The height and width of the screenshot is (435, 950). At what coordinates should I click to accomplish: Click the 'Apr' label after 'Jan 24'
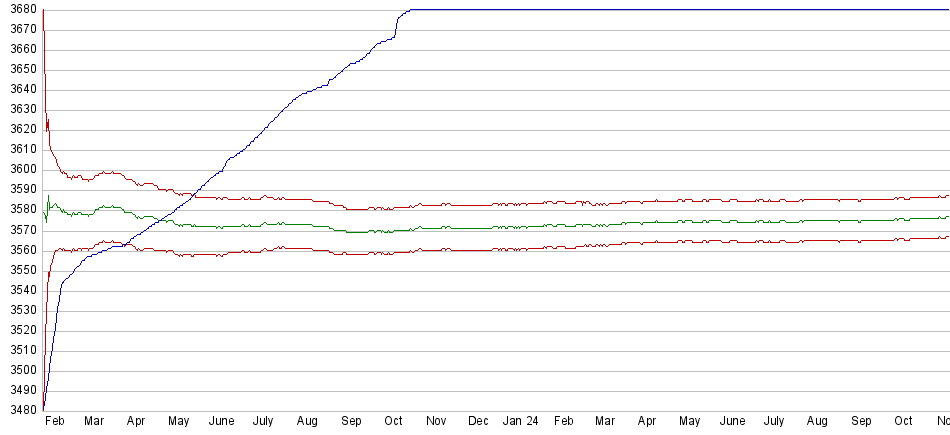pyautogui.click(x=647, y=422)
